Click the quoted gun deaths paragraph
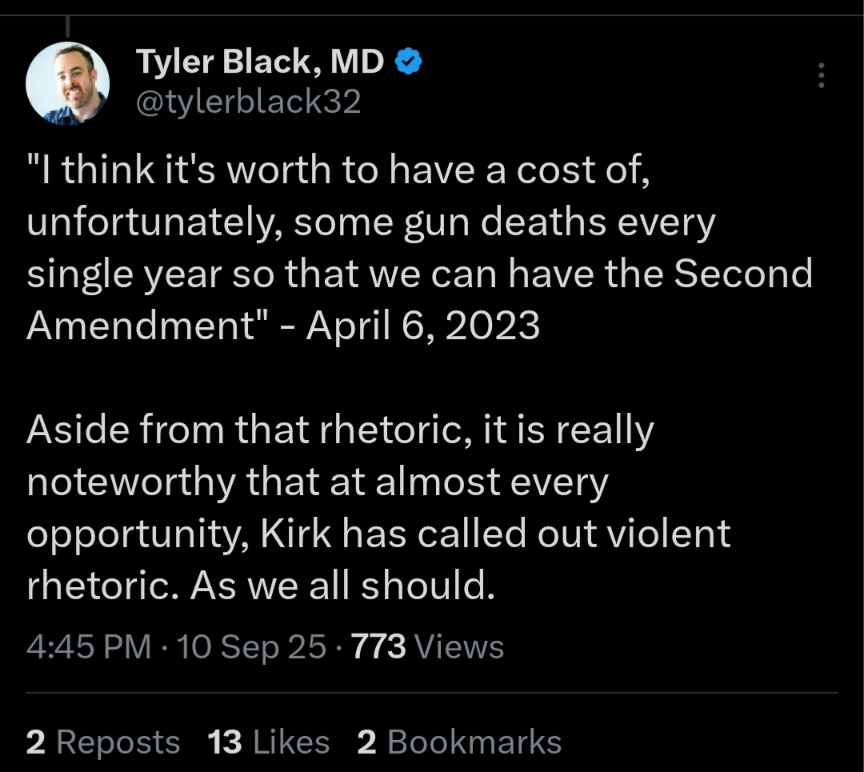This screenshot has height=772, width=864. [x=420, y=248]
